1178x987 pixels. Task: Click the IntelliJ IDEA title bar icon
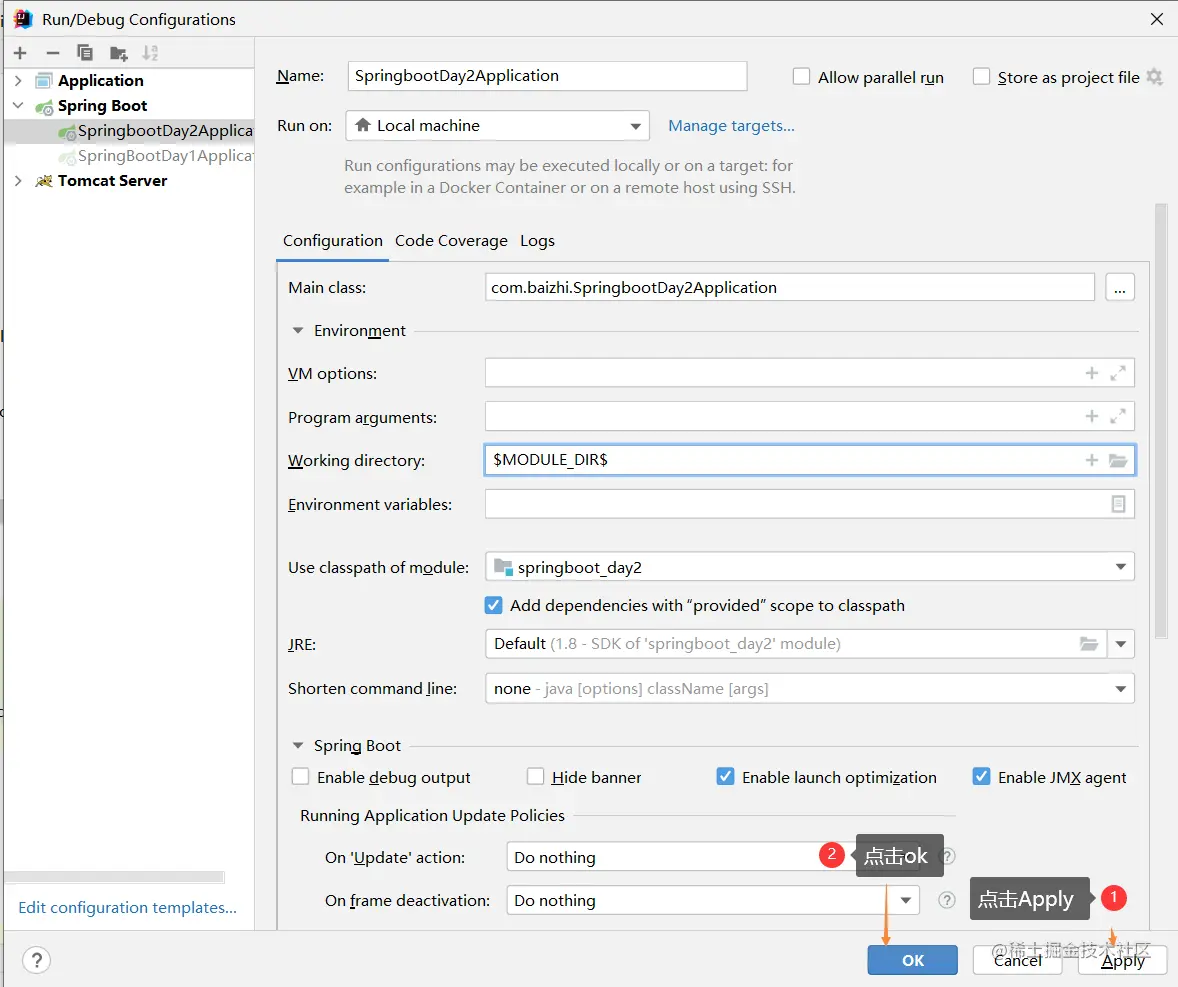tap(23, 19)
